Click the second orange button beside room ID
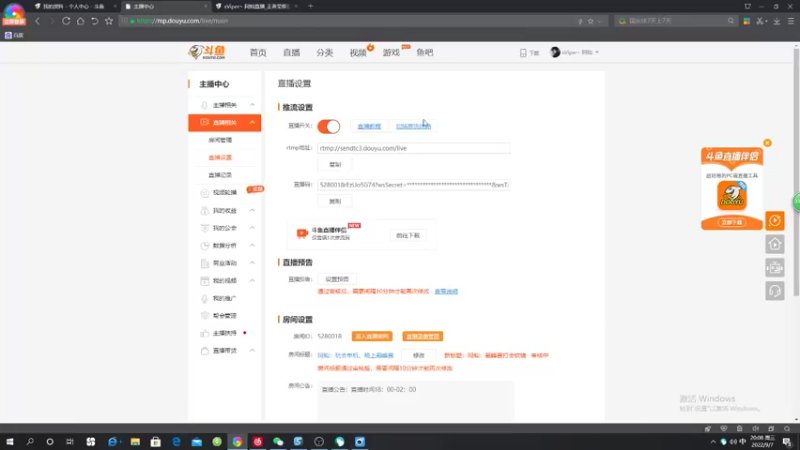Viewport: 800px width, 450px height. (422, 336)
